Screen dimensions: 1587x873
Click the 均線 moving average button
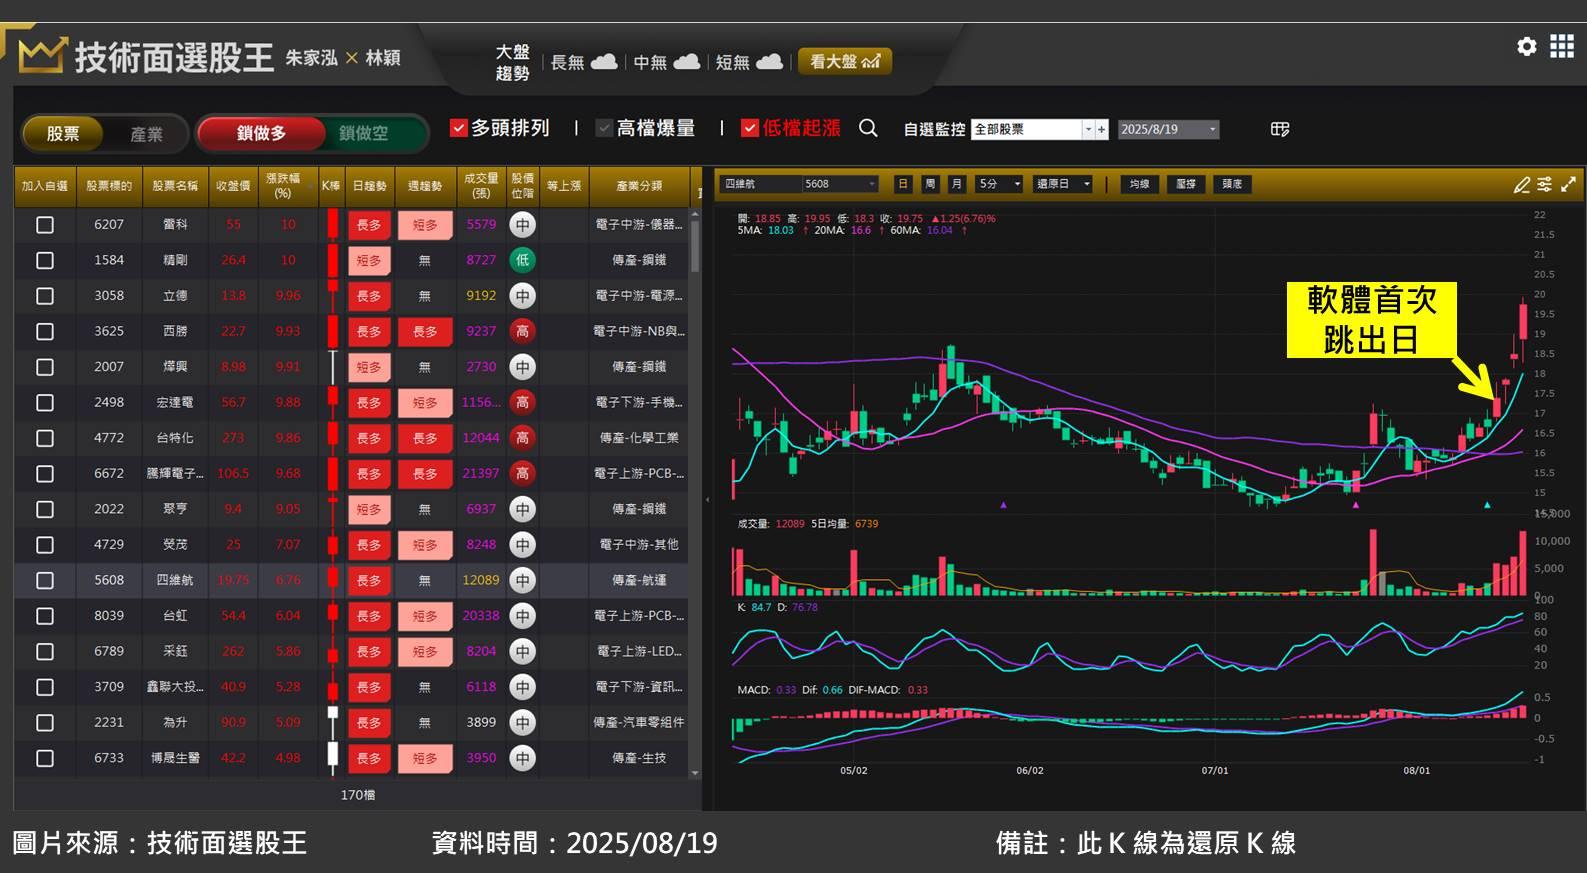(x=1139, y=184)
